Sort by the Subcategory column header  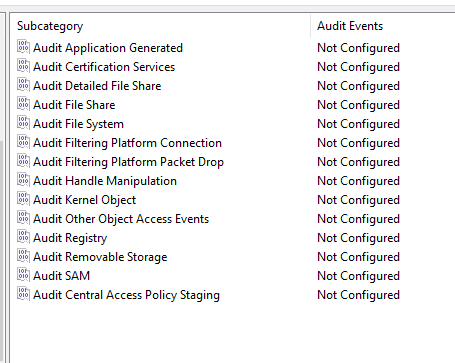50,26
